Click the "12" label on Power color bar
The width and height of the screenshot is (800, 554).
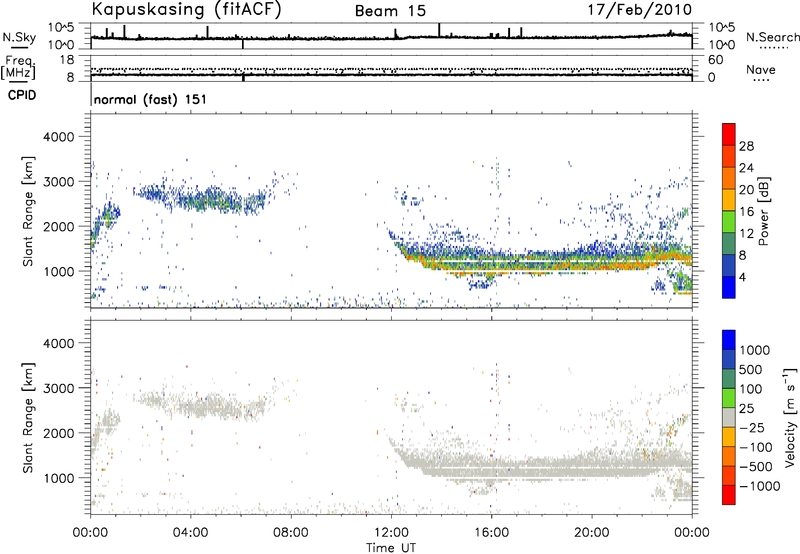(x=746, y=234)
